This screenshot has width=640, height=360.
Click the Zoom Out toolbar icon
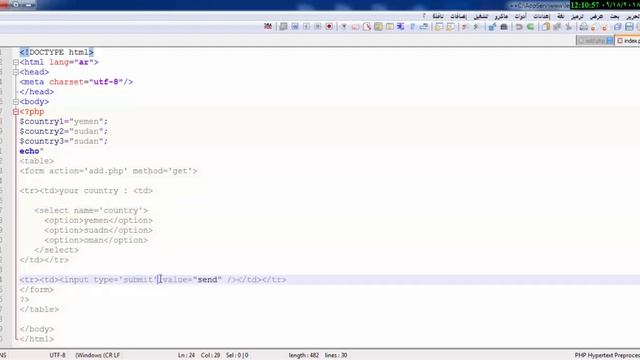pos(464,27)
